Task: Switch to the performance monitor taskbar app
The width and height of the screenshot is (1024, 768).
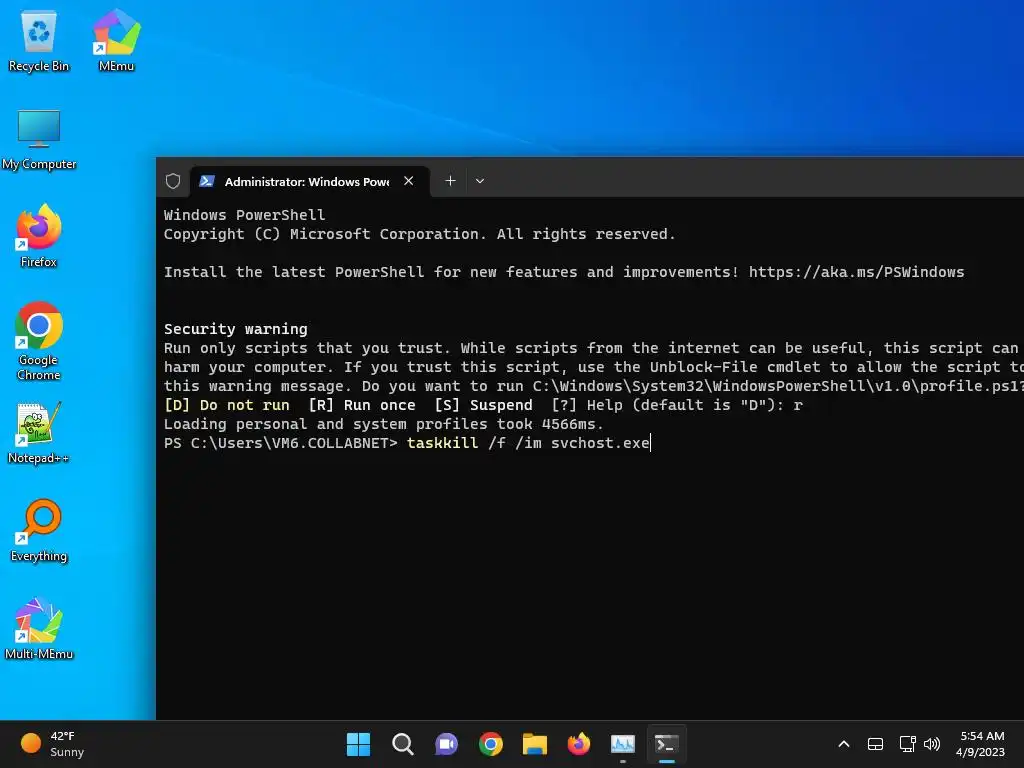Action: [622, 744]
